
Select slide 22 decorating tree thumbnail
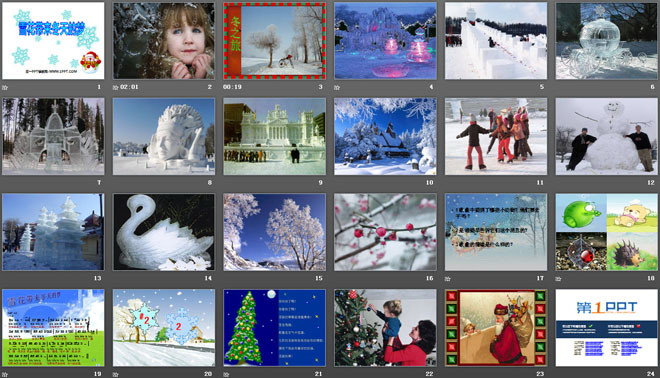pyautogui.click(x=385, y=327)
